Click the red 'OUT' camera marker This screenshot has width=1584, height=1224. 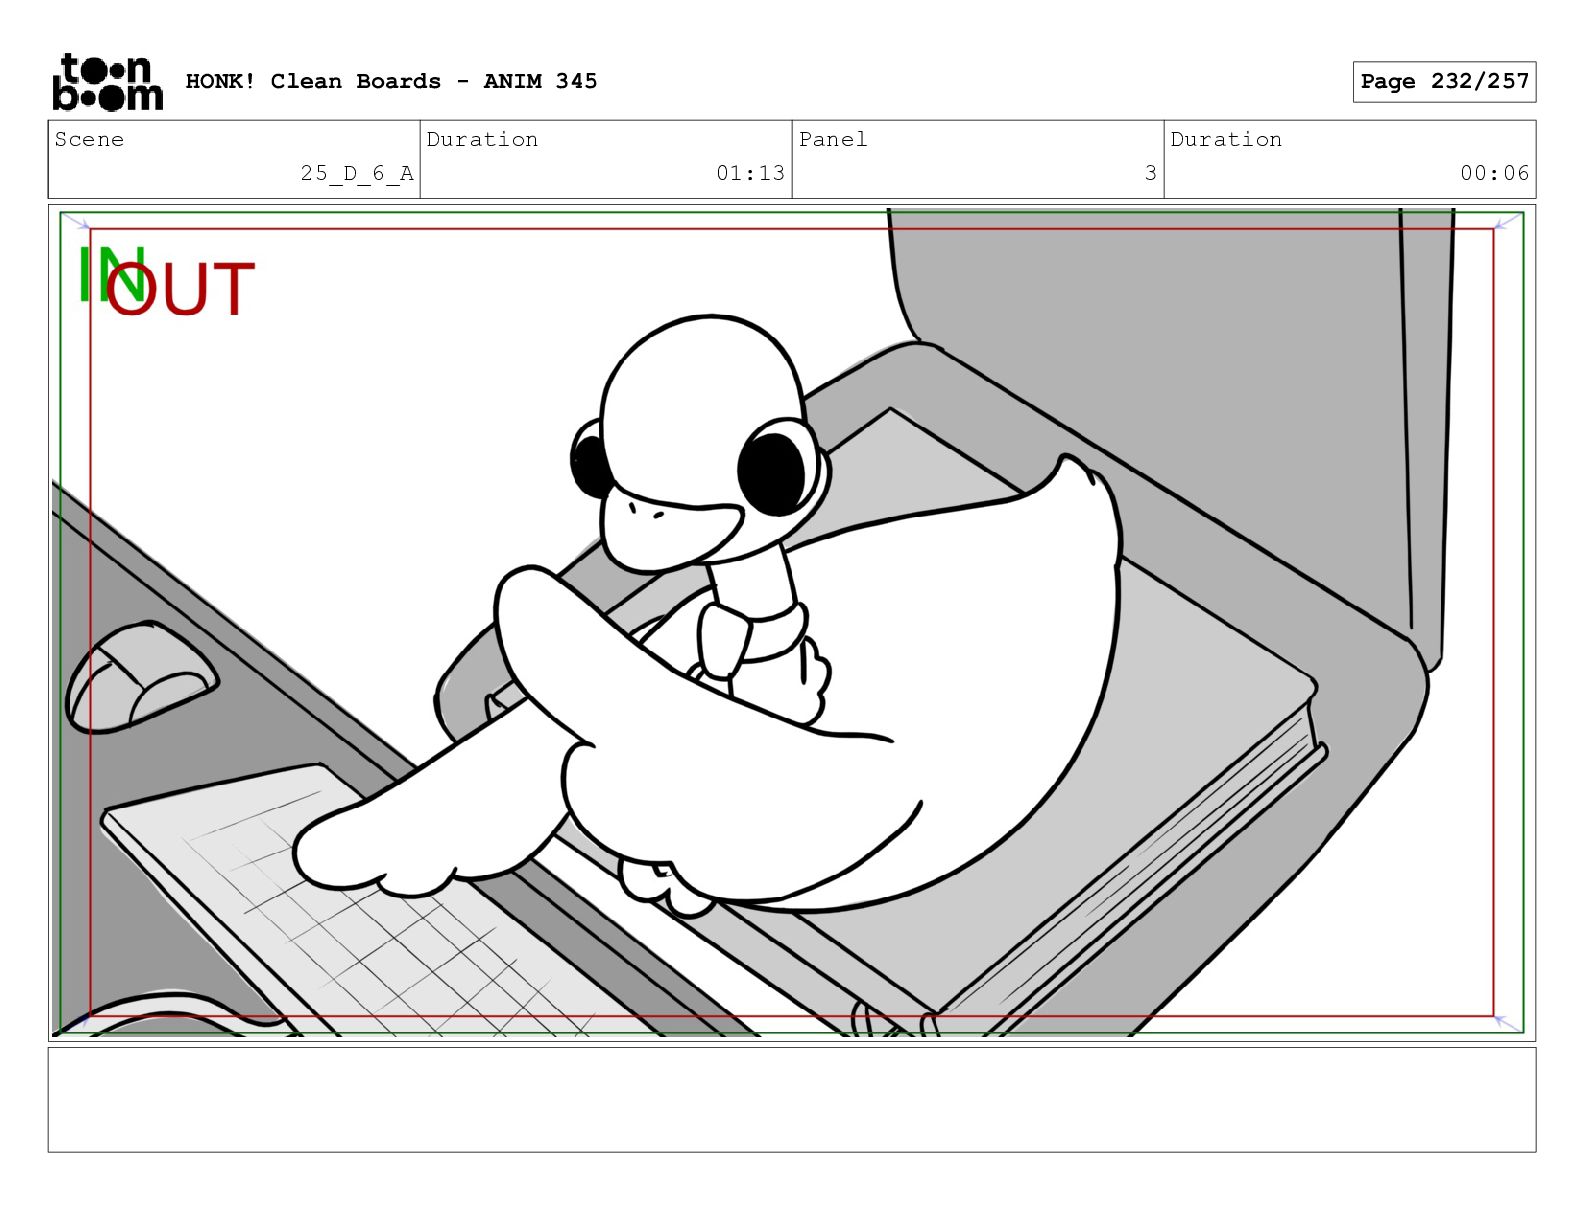tap(181, 290)
